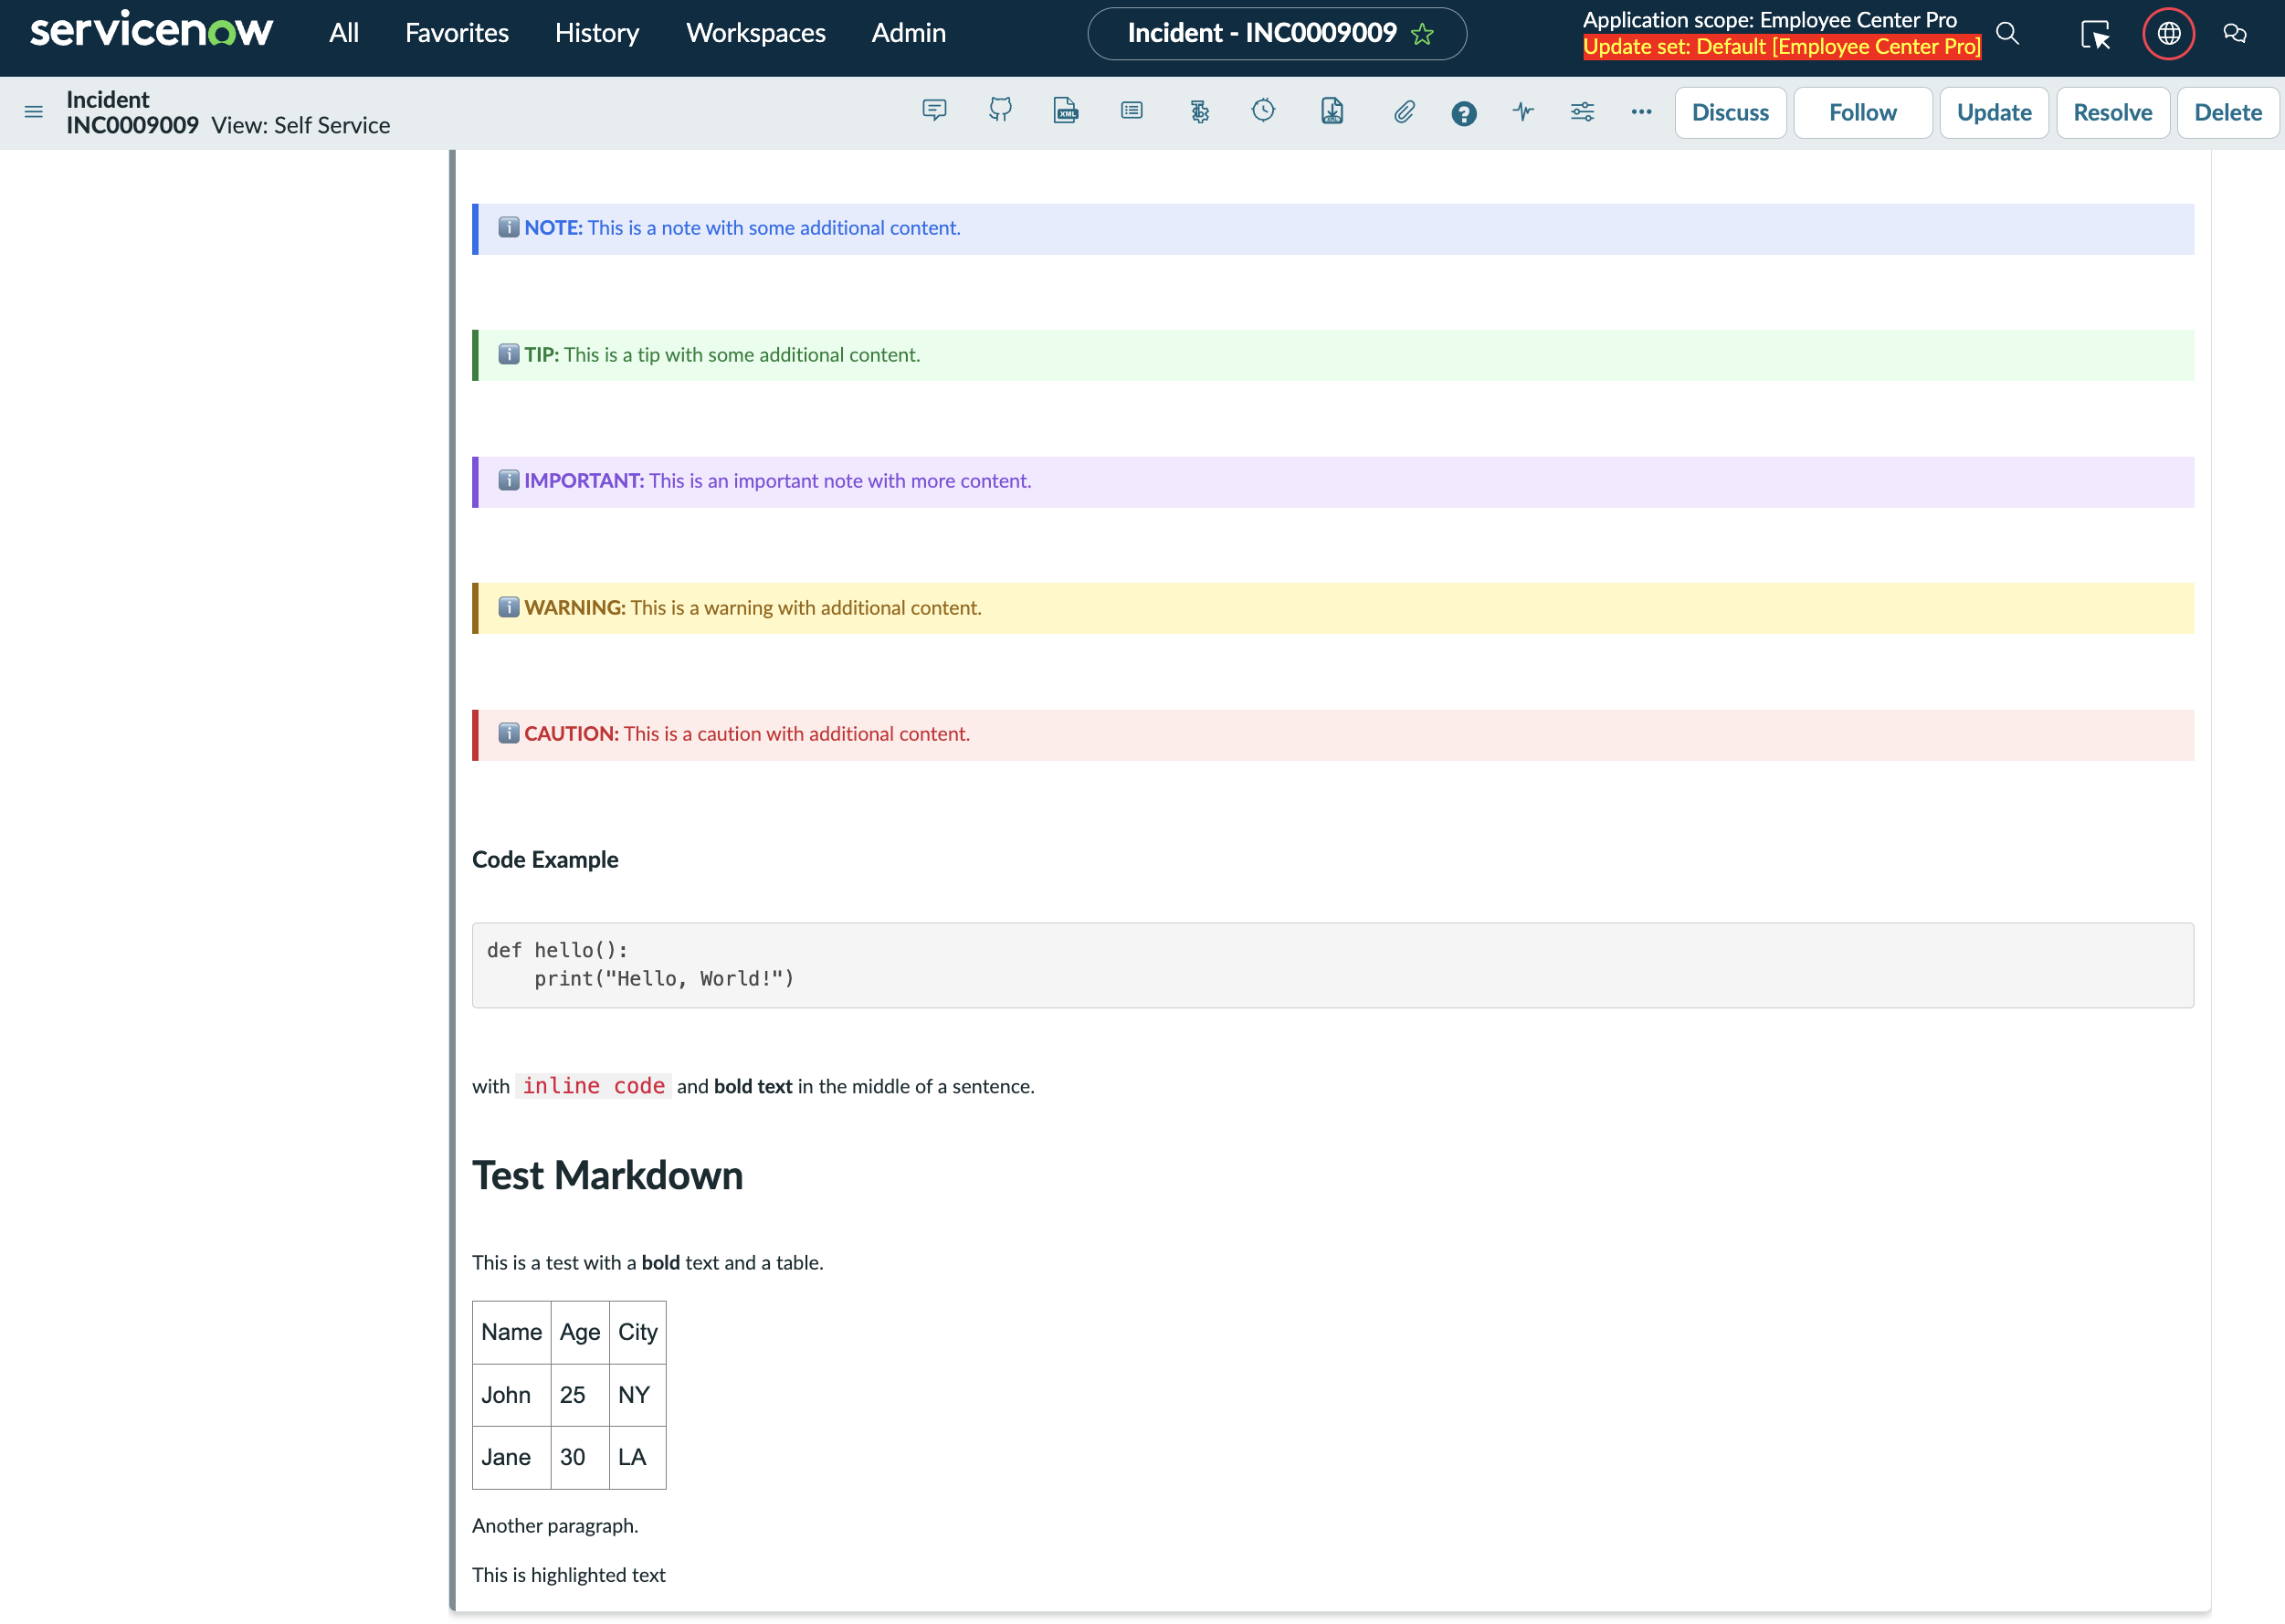Click the Follow button
This screenshot has width=2285, height=1624.
click(1862, 112)
